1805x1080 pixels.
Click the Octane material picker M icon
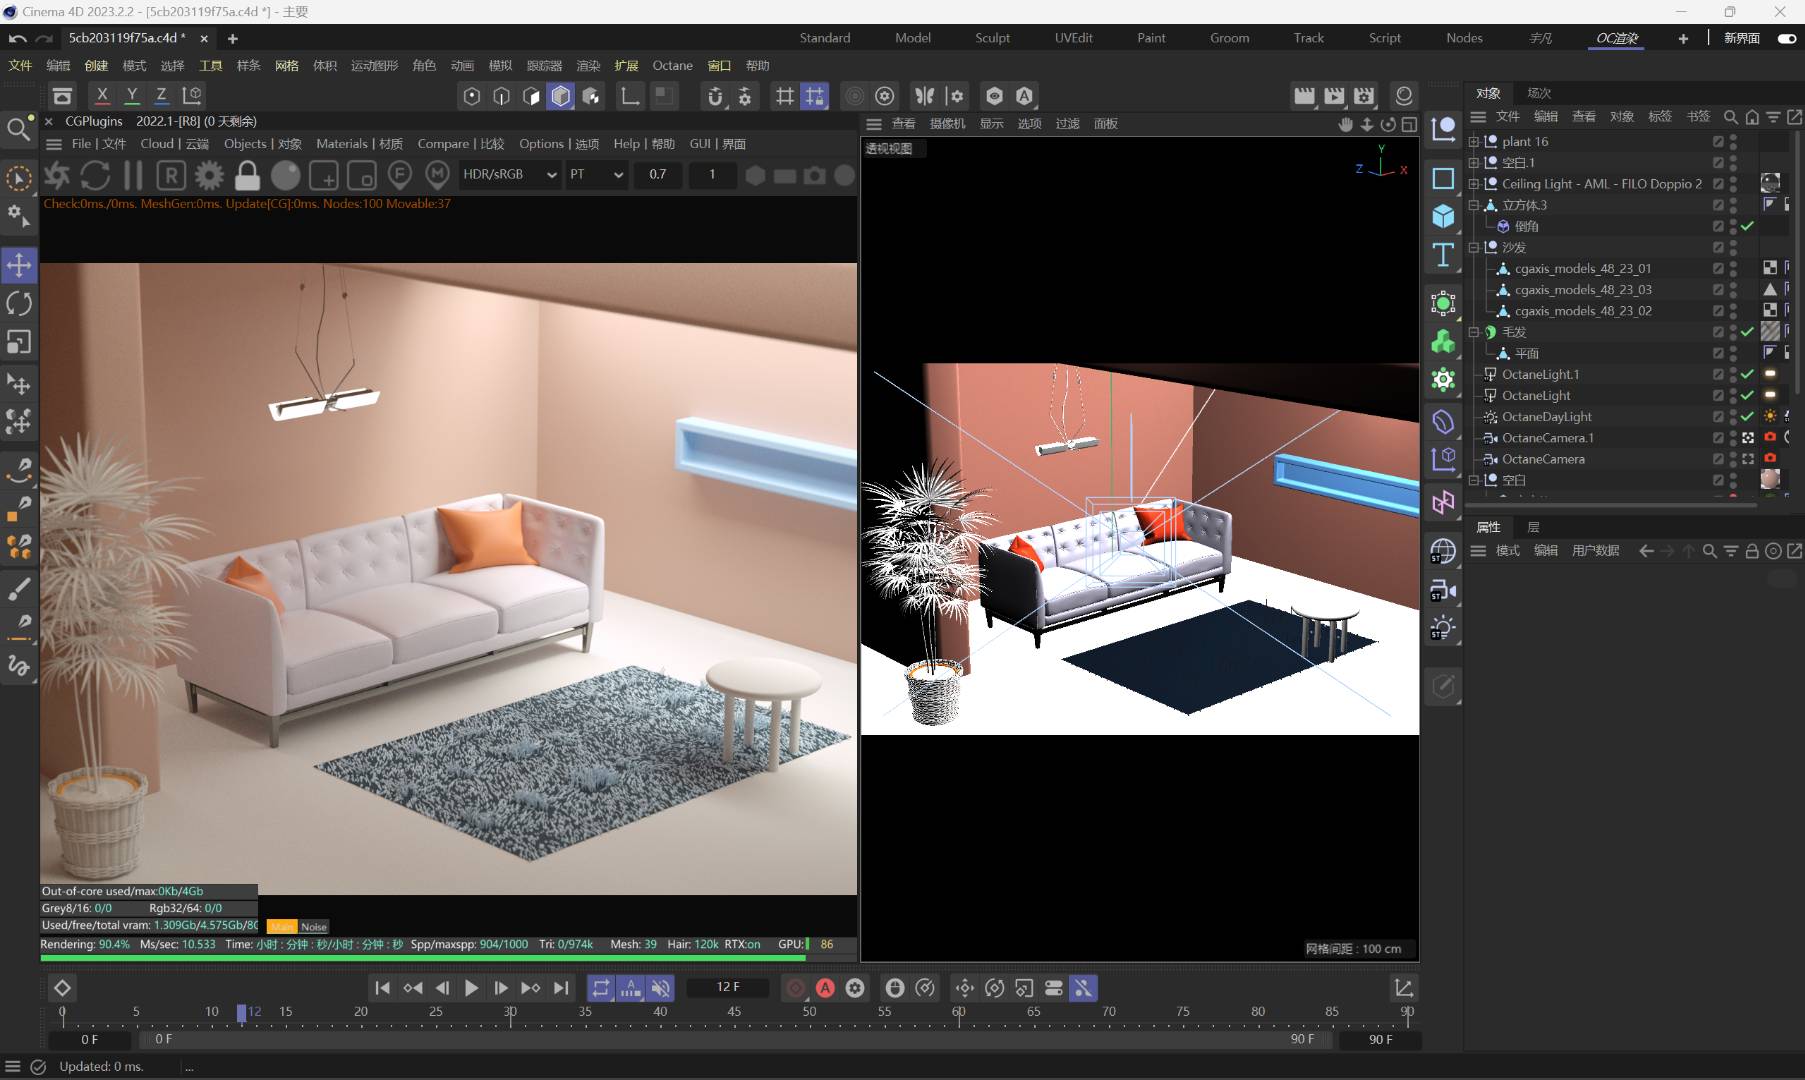click(x=437, y=175)
